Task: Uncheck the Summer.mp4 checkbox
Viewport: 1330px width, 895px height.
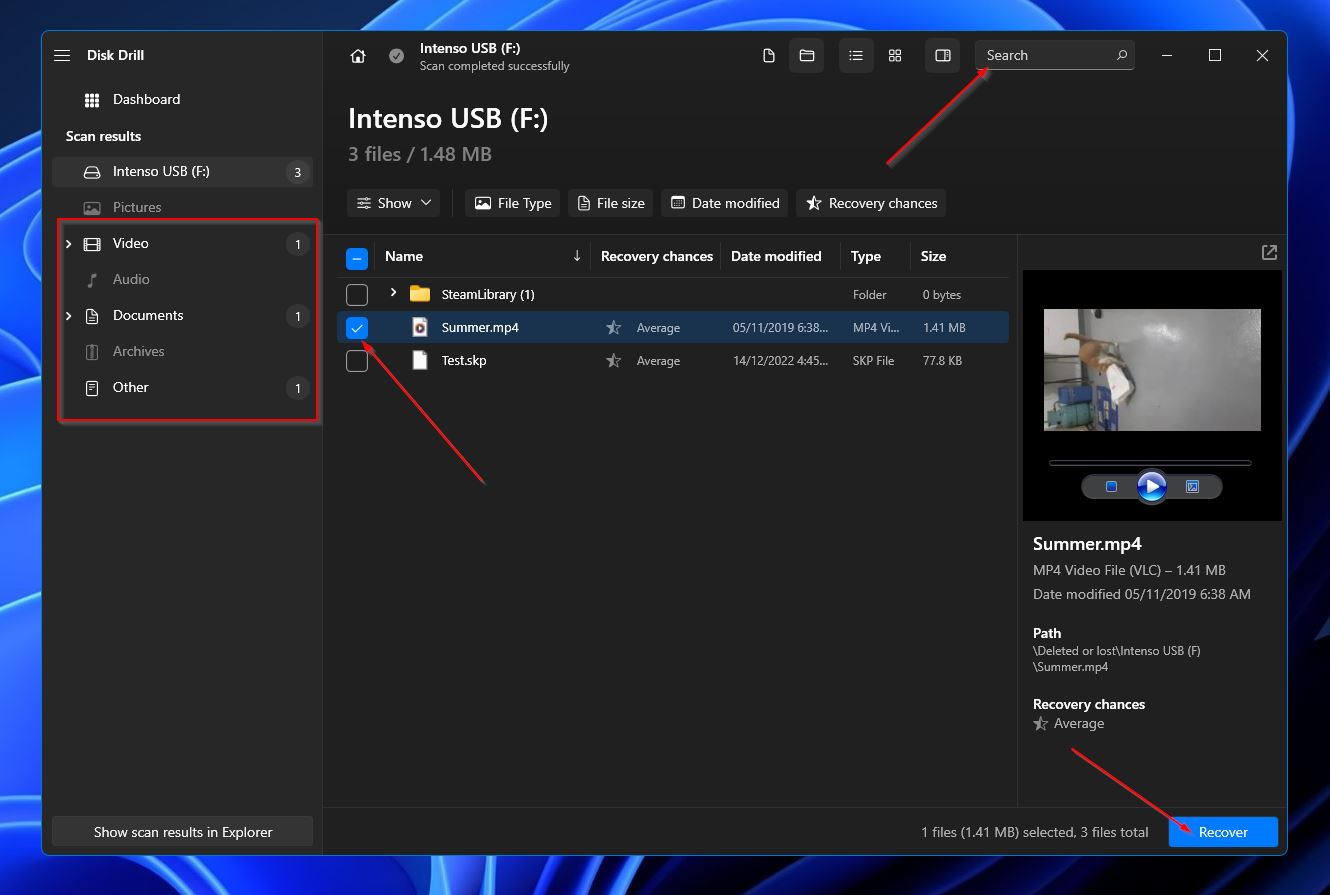Action: (357, 328)
